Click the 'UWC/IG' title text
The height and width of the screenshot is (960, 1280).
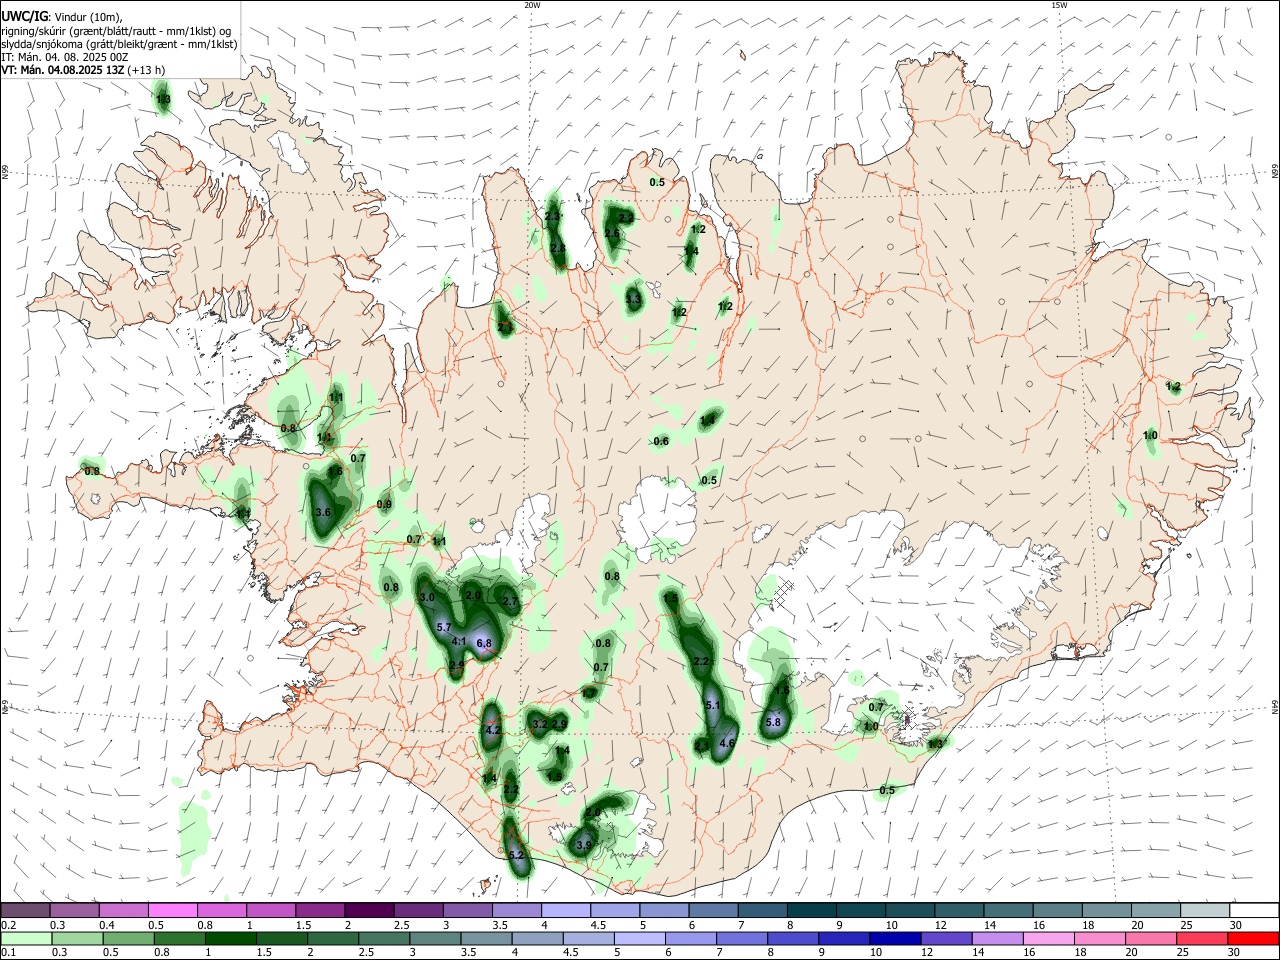coord(24,15)
